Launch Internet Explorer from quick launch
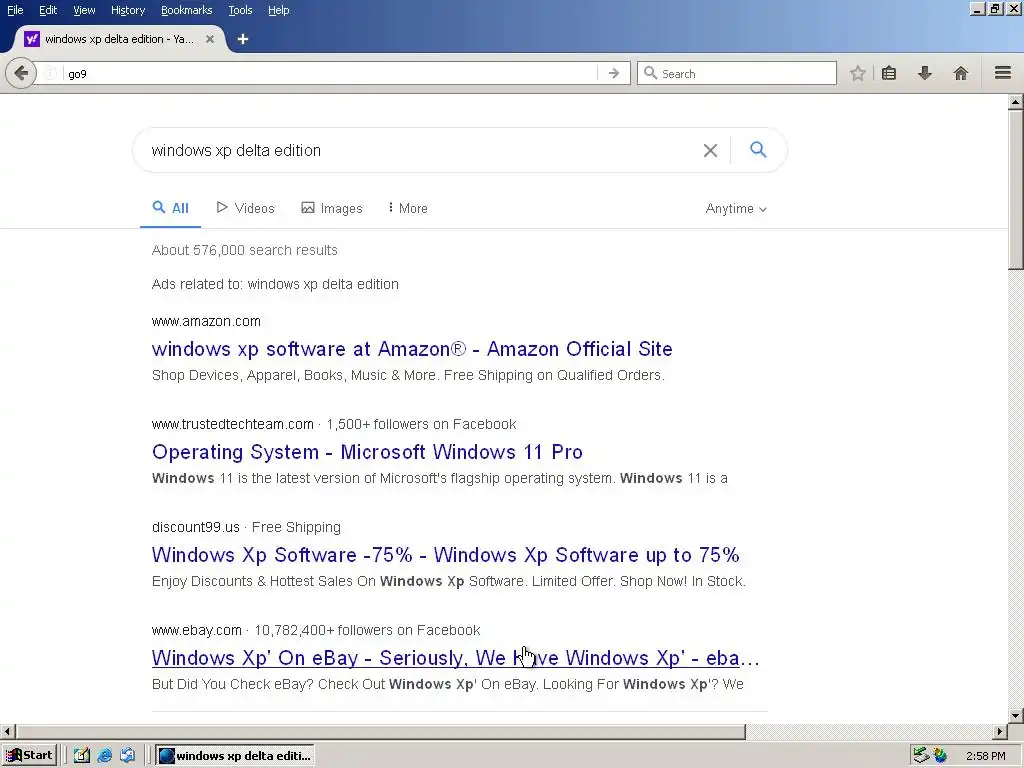 point(104,756)
